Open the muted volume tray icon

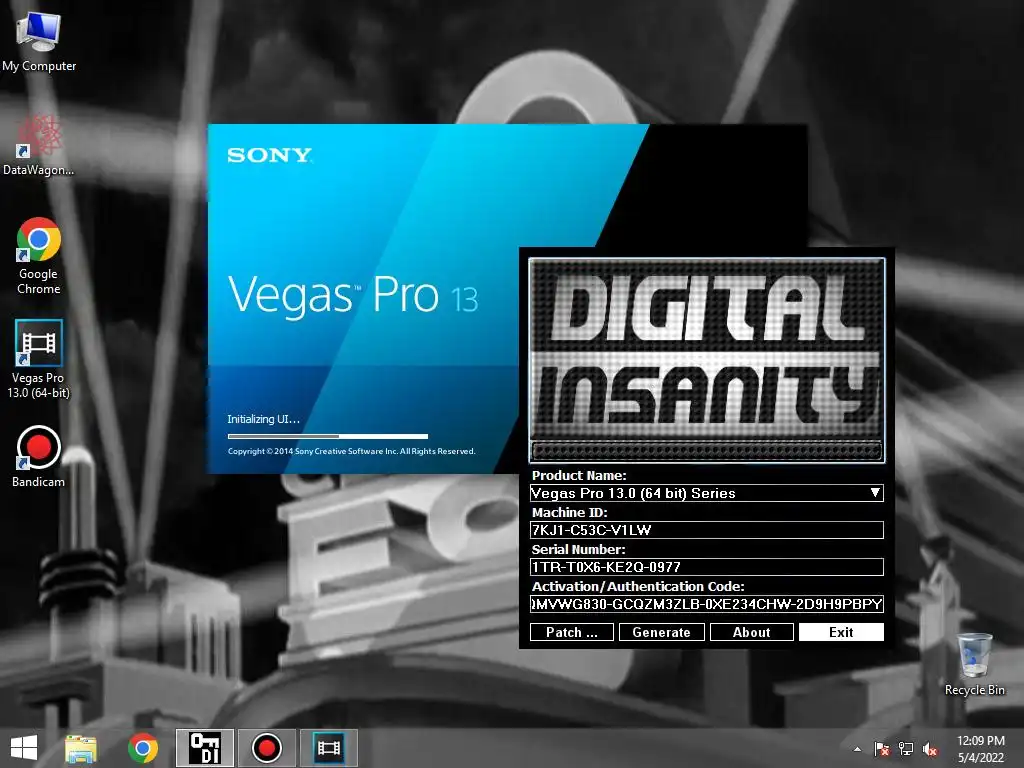point(930,749)
